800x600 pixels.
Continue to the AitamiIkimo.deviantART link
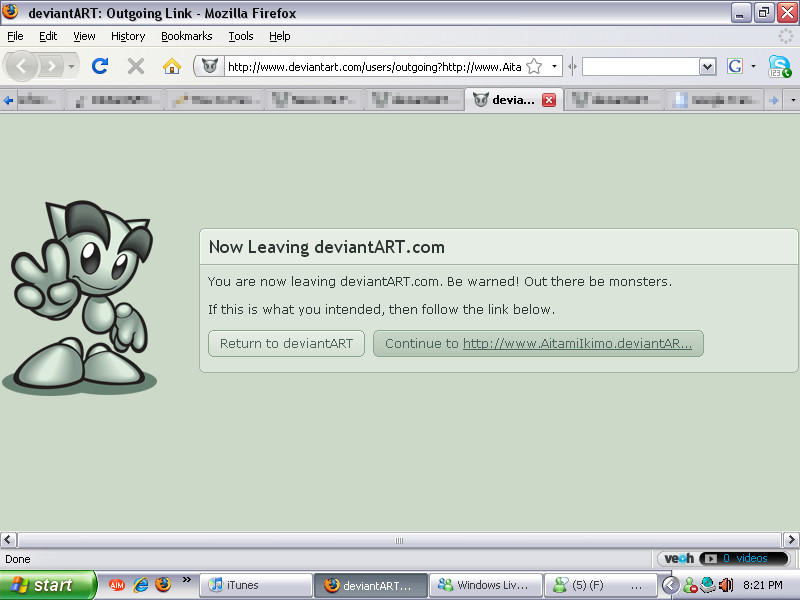pos(538,343)
